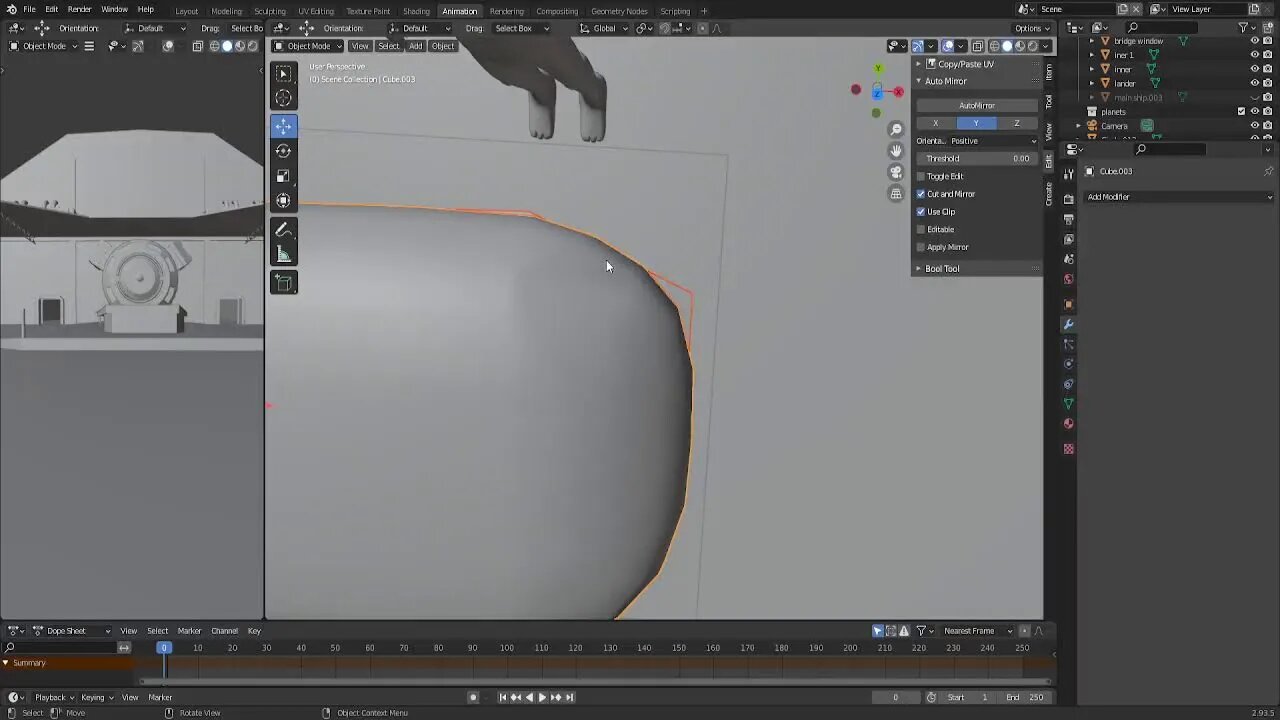
Task: Open Material properties tab icon
Action: click(x=1069, y=423)
